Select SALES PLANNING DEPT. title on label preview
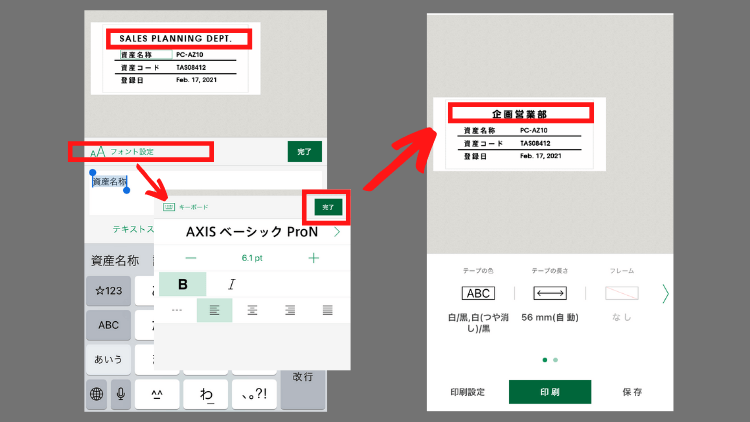 [x=176, y=39]
